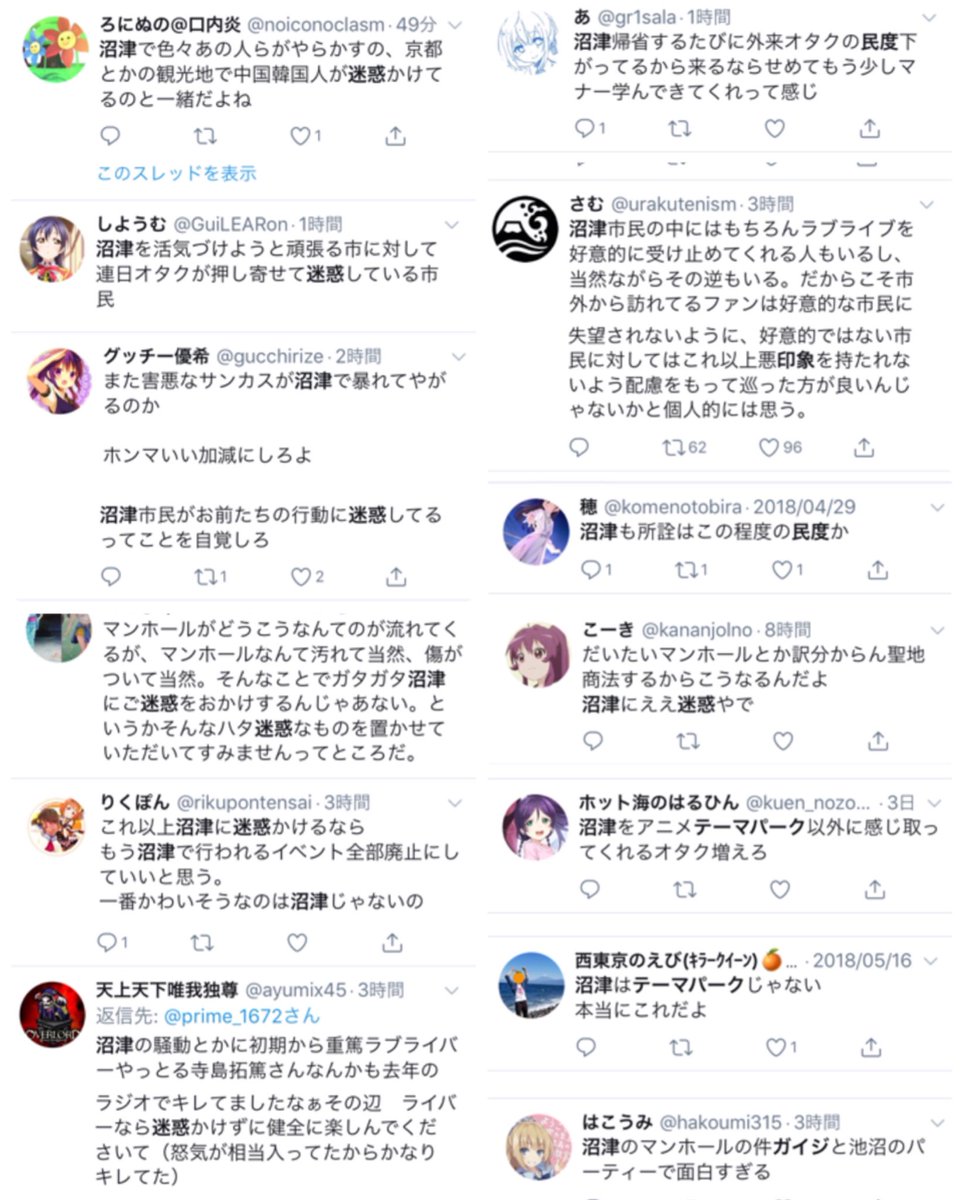Open しようむ's profile avatar
This screenshot has width=963, height=1200.
(52, 248)
